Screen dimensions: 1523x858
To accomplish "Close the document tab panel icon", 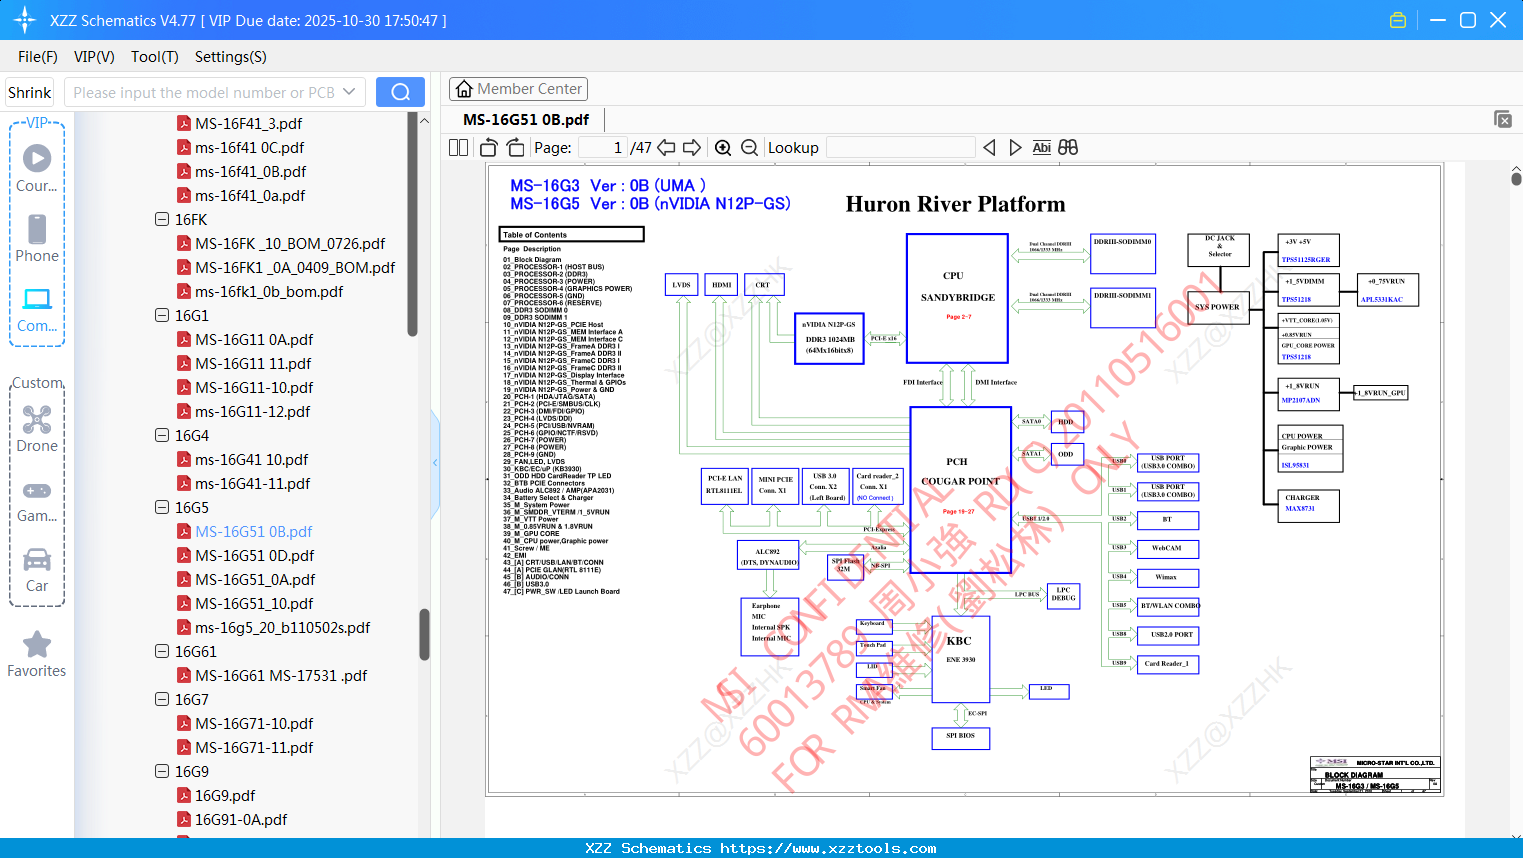I will tap(1503, 119).
